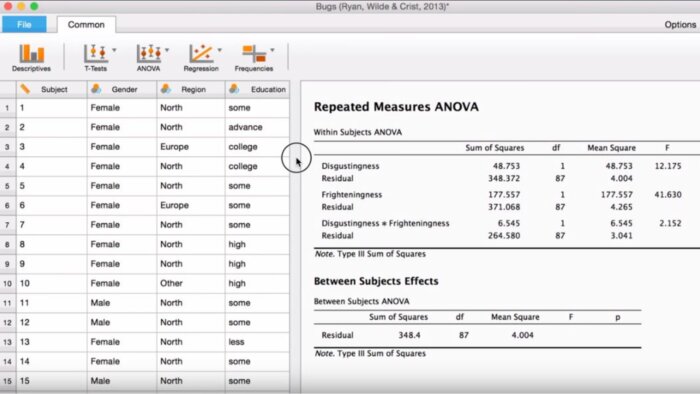Click Mean Square header in Within Subjects table
Viewport: 700px width, 394px height.
[611, 148]
